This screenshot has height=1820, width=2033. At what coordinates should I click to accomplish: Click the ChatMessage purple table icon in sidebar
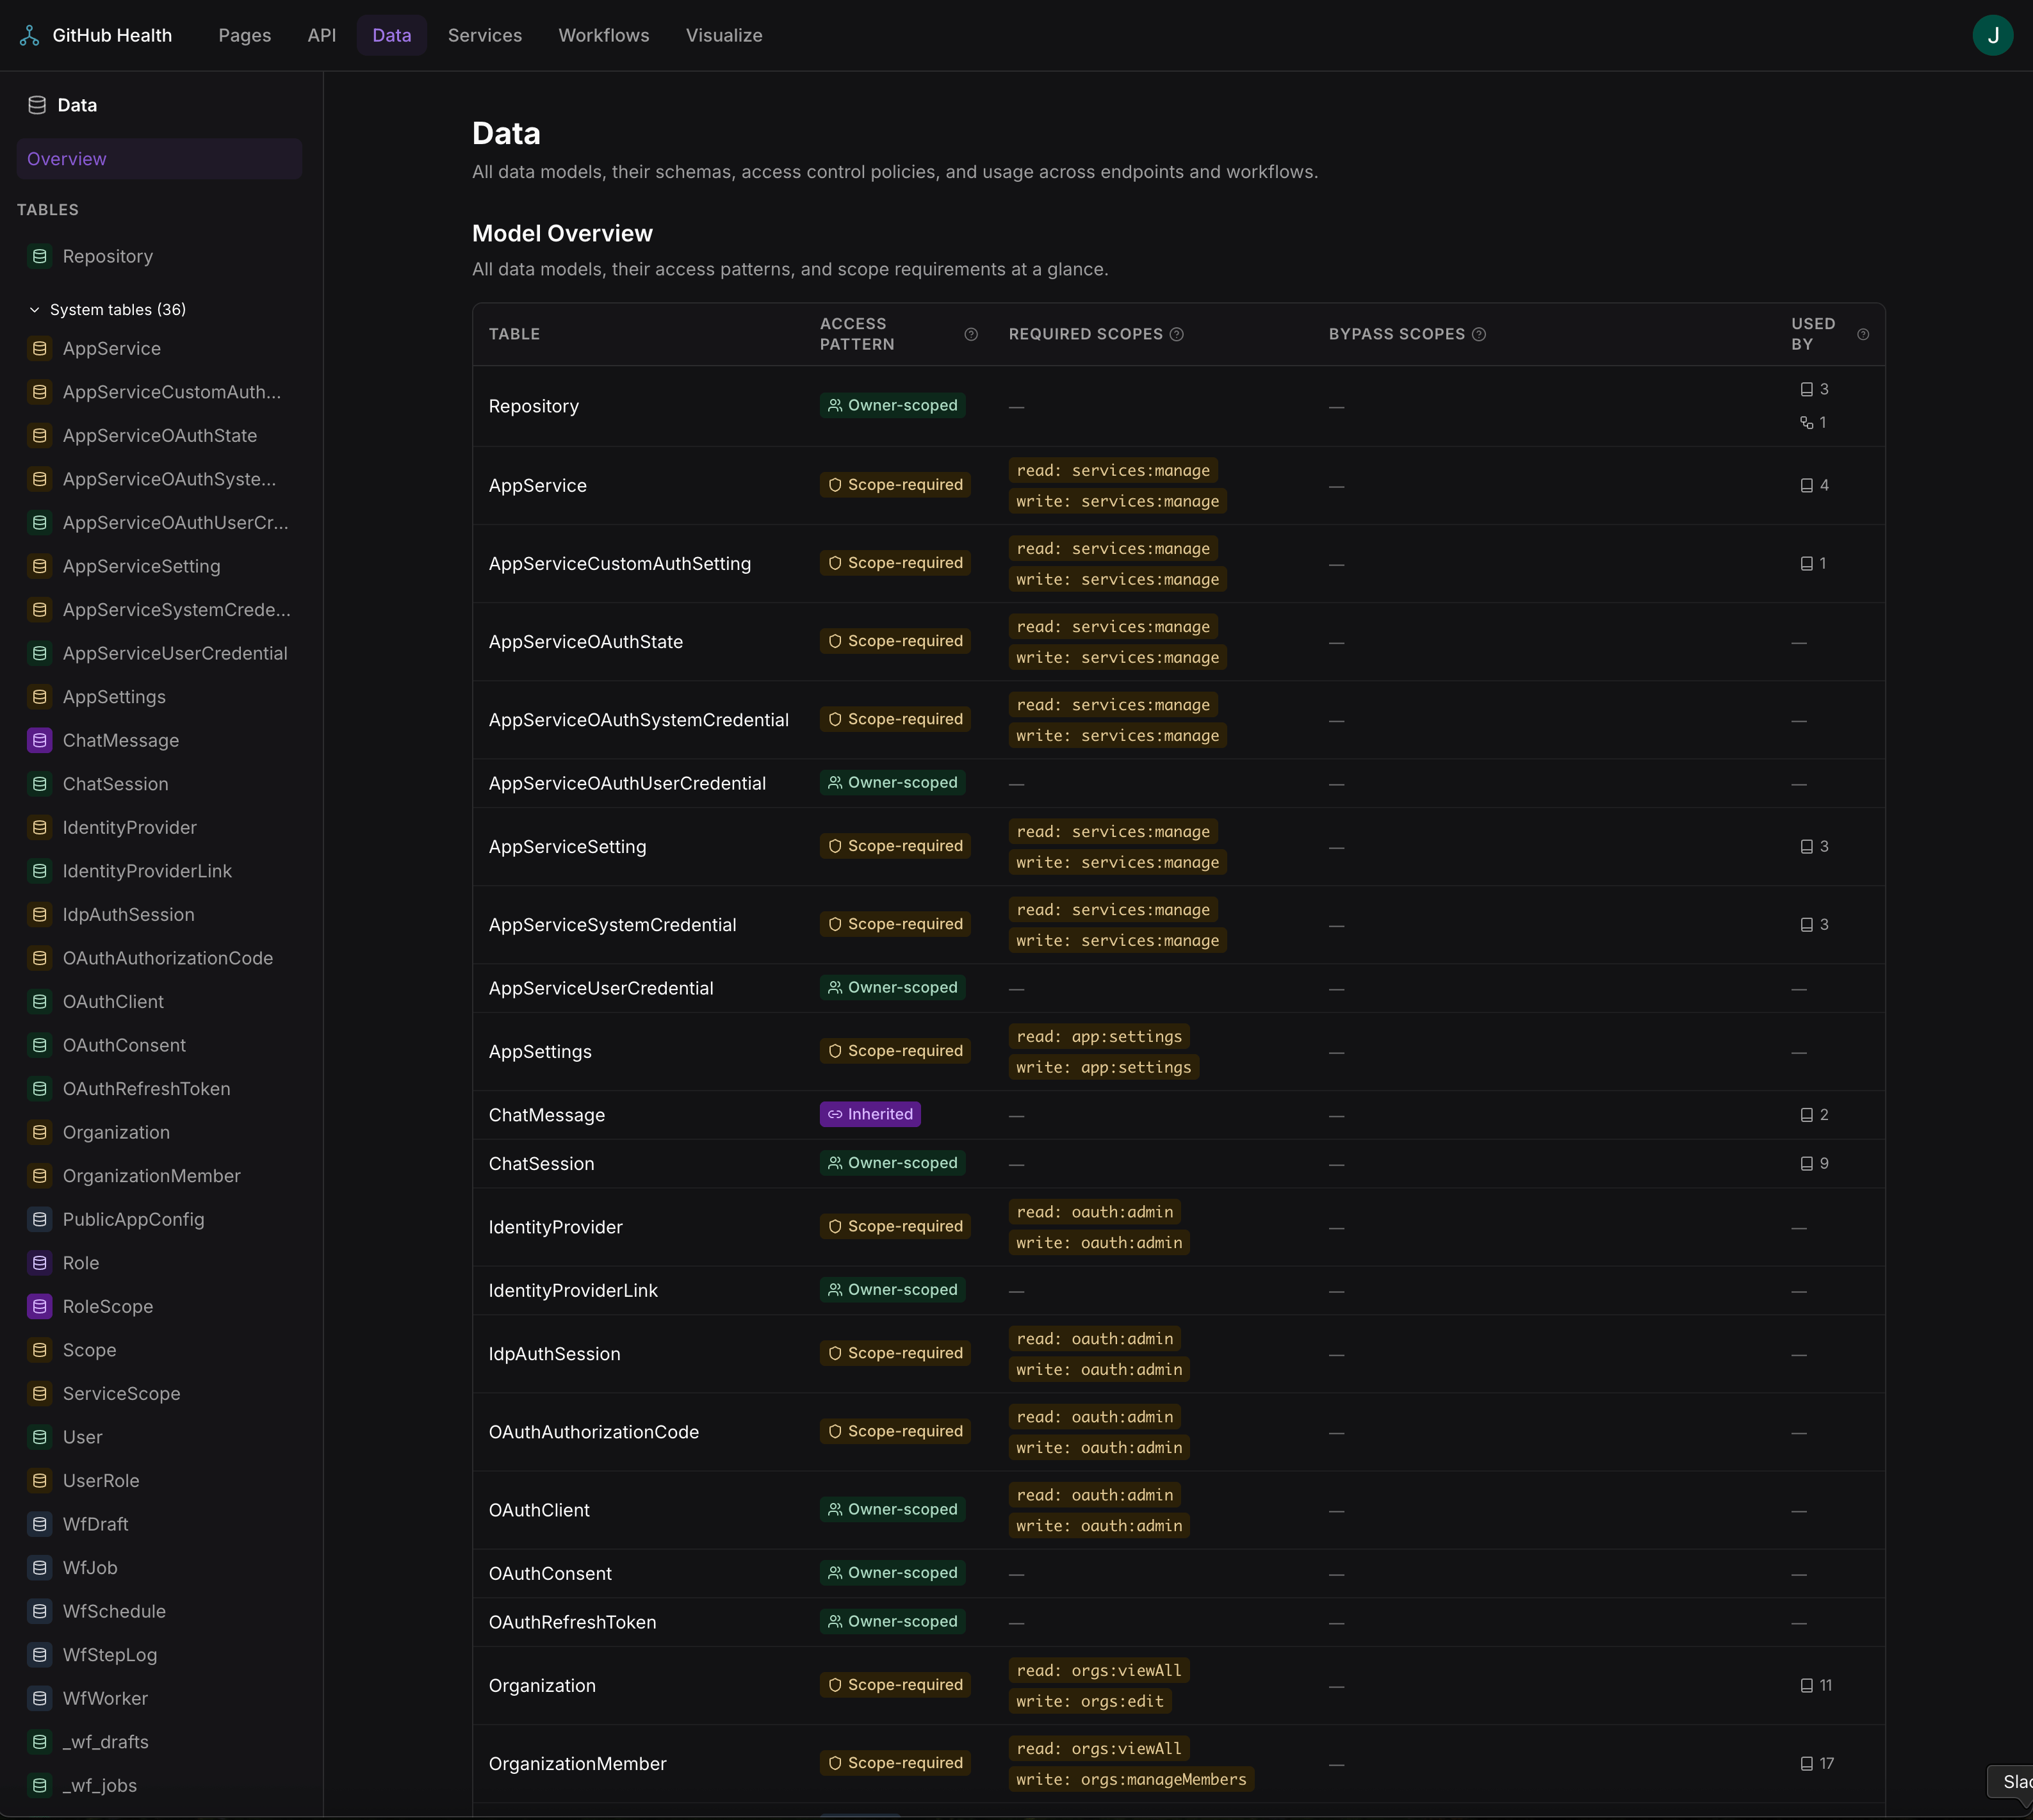point(40,740)
